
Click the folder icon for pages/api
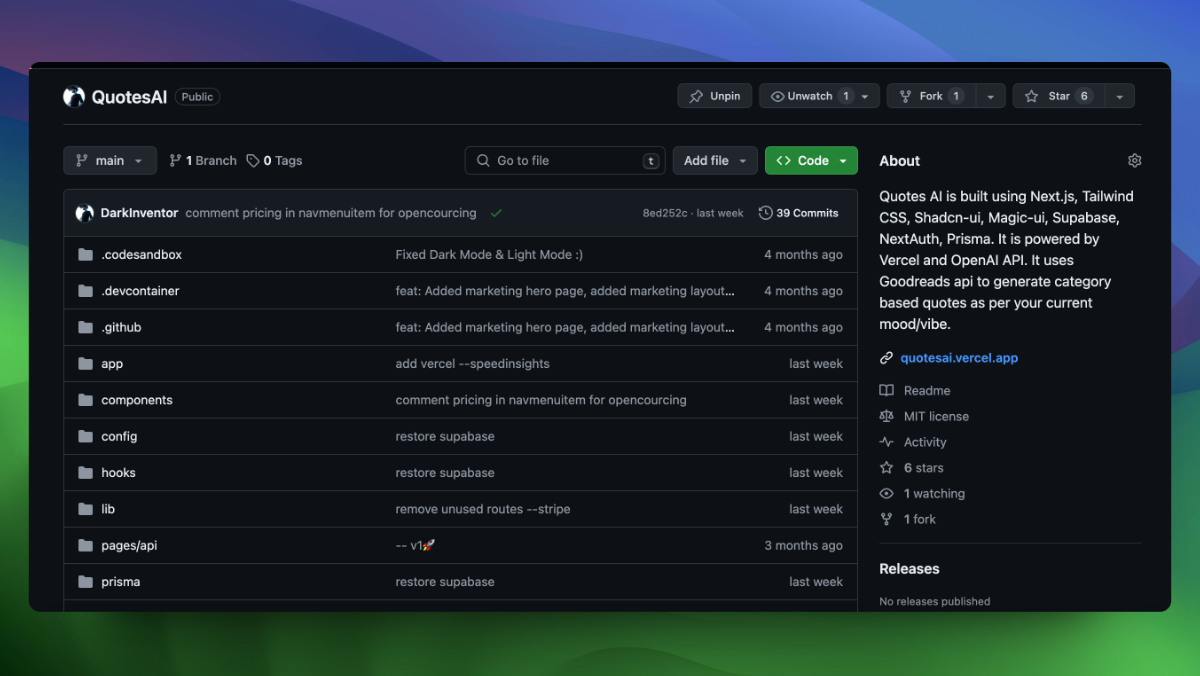click(85, 546)
